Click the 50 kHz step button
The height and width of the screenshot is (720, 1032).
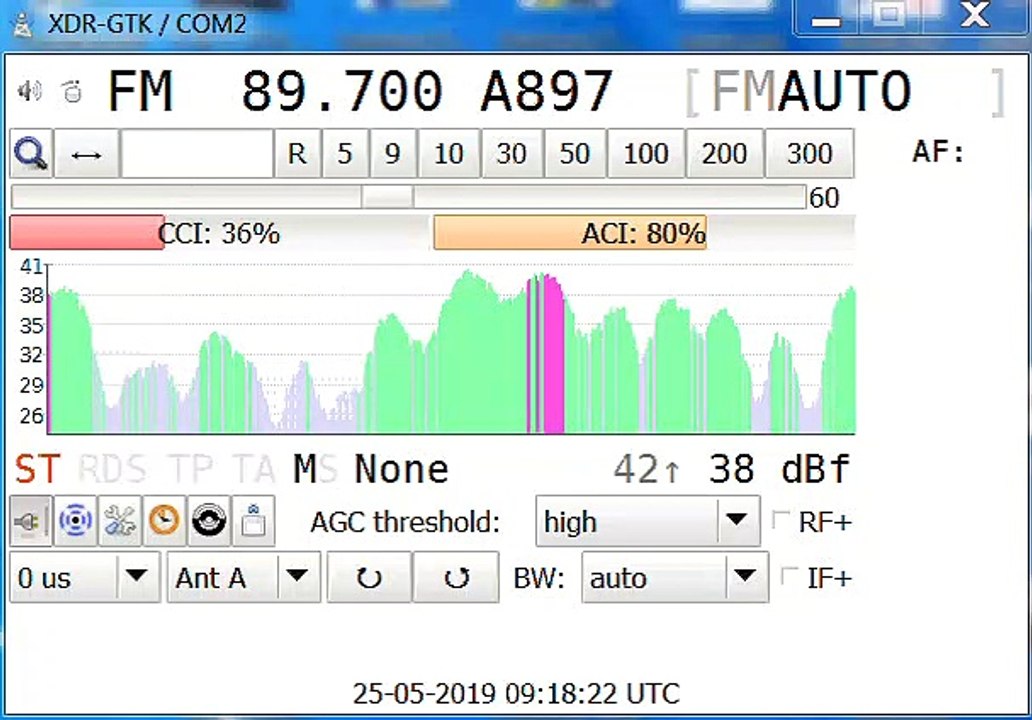tap(575, 153)
